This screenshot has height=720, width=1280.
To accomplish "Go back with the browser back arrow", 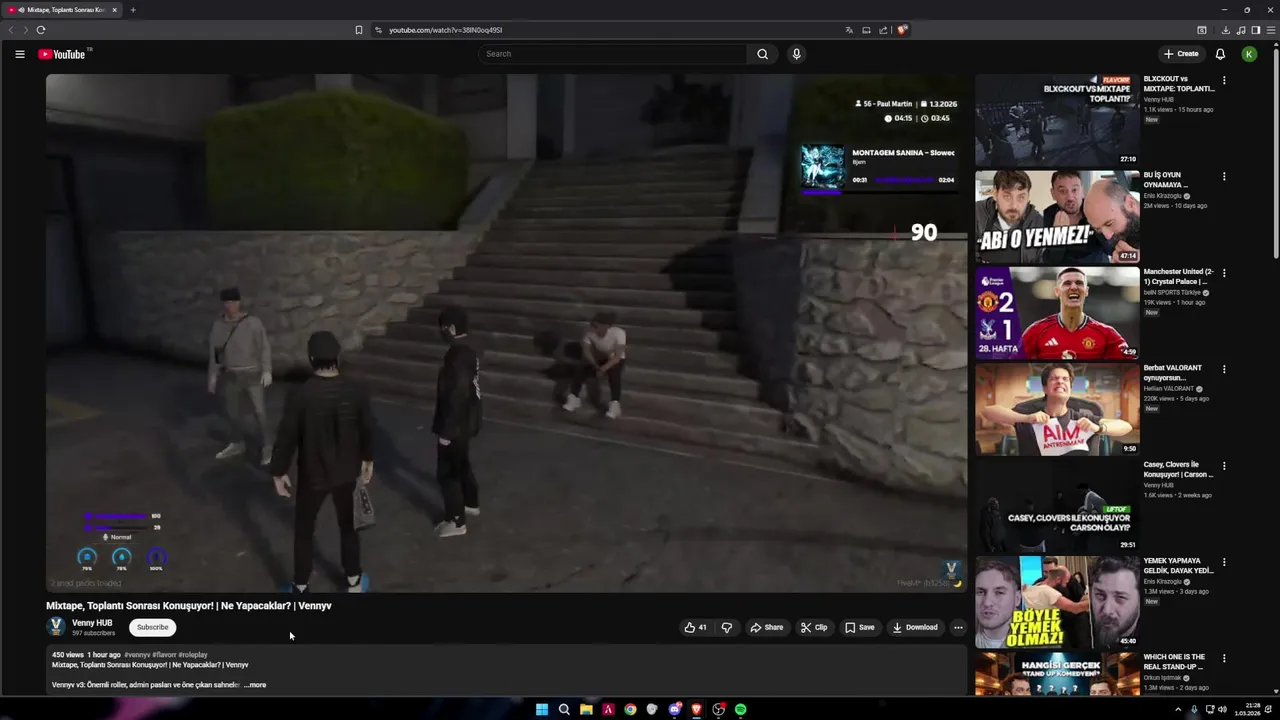I will pyautogui.click(x=11, y=30).
